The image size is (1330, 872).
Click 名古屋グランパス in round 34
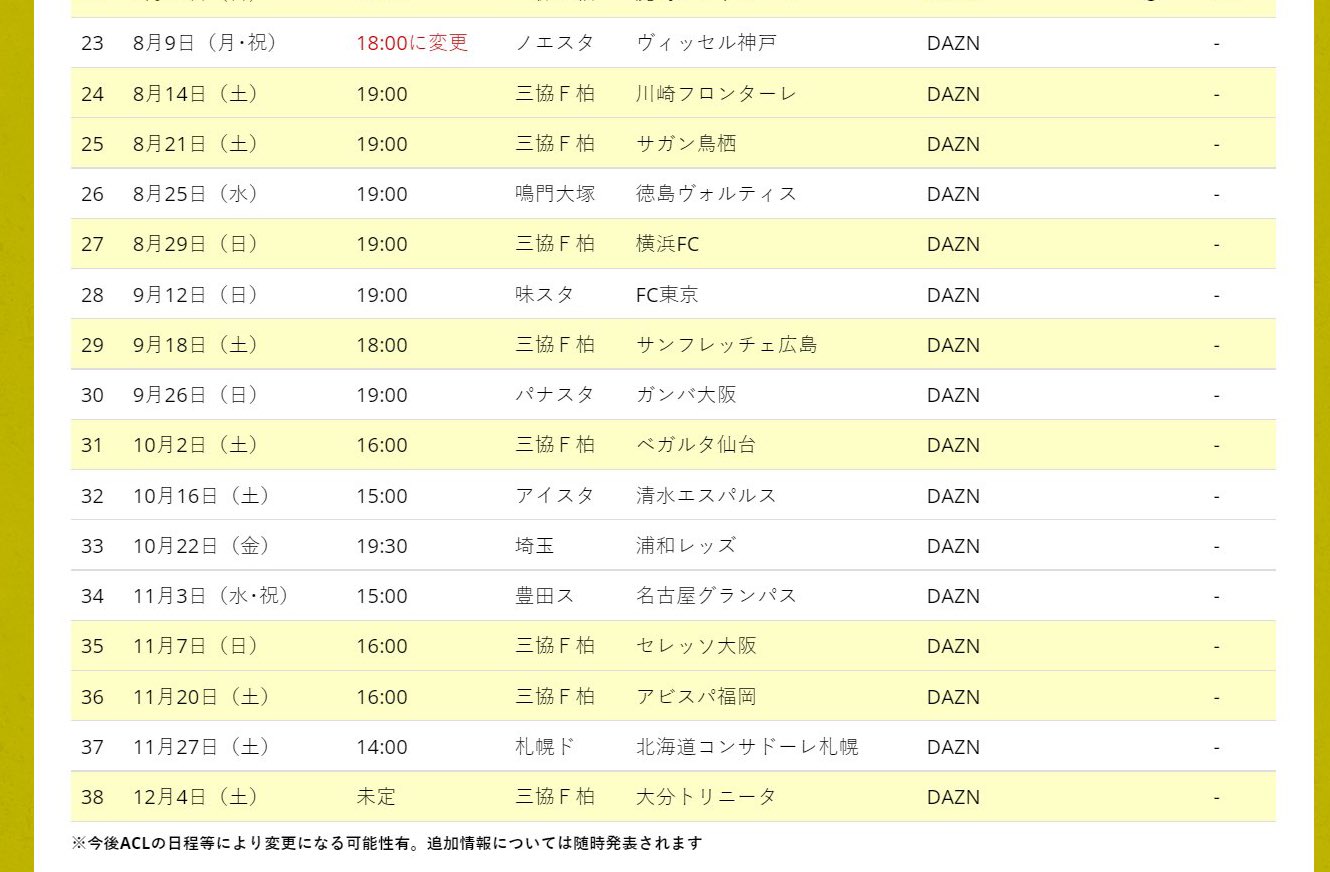point(717,595)
